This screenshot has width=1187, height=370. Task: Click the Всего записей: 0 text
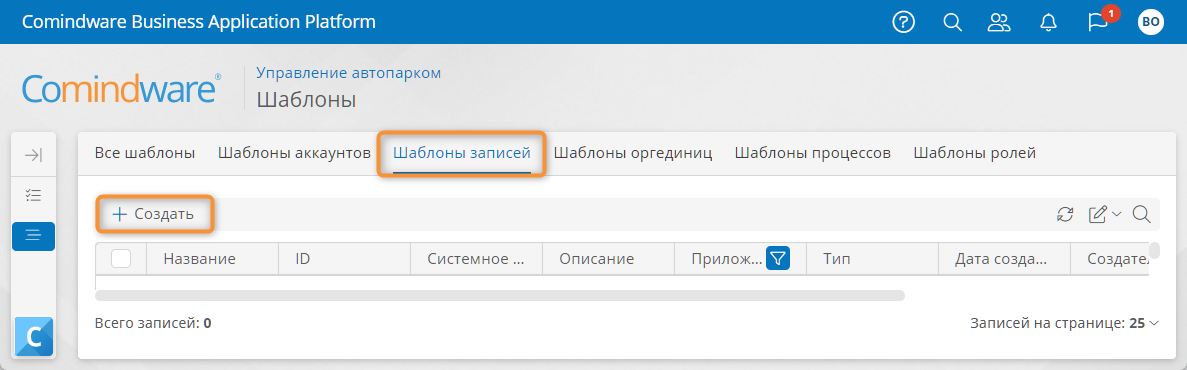(x=153, y=323)
